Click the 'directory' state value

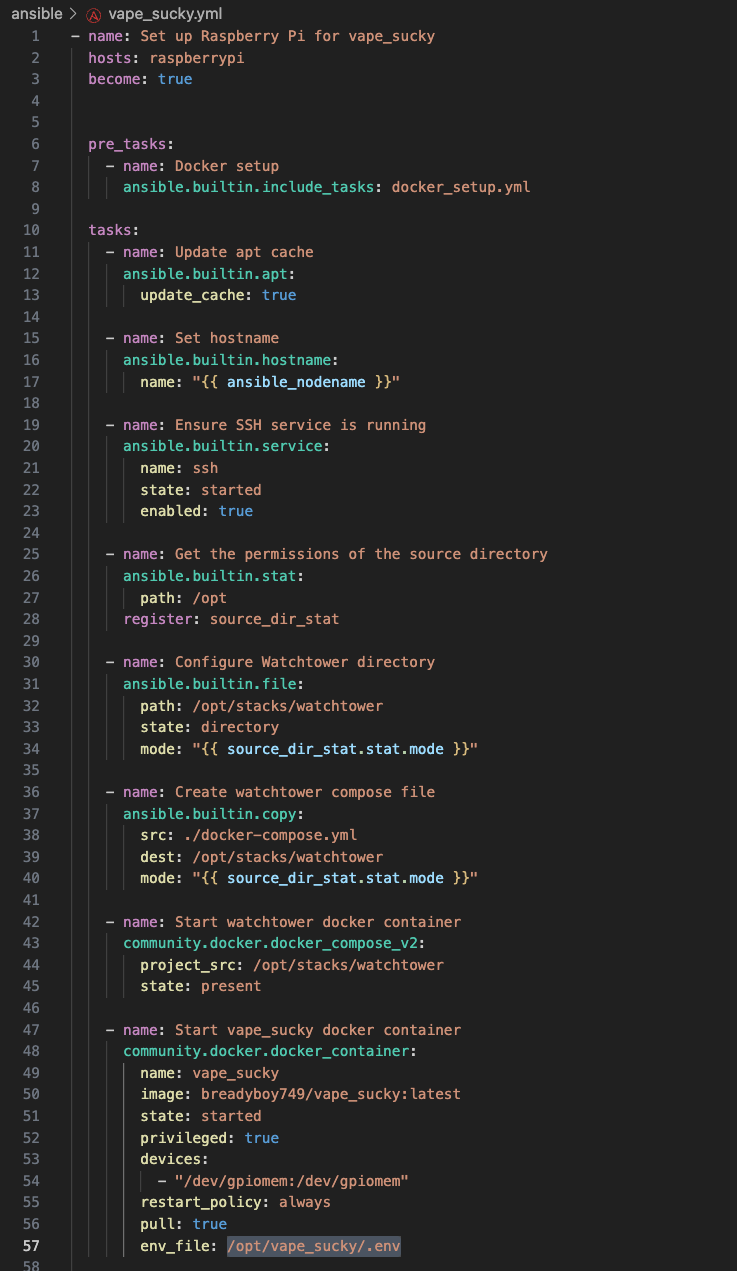240,727
